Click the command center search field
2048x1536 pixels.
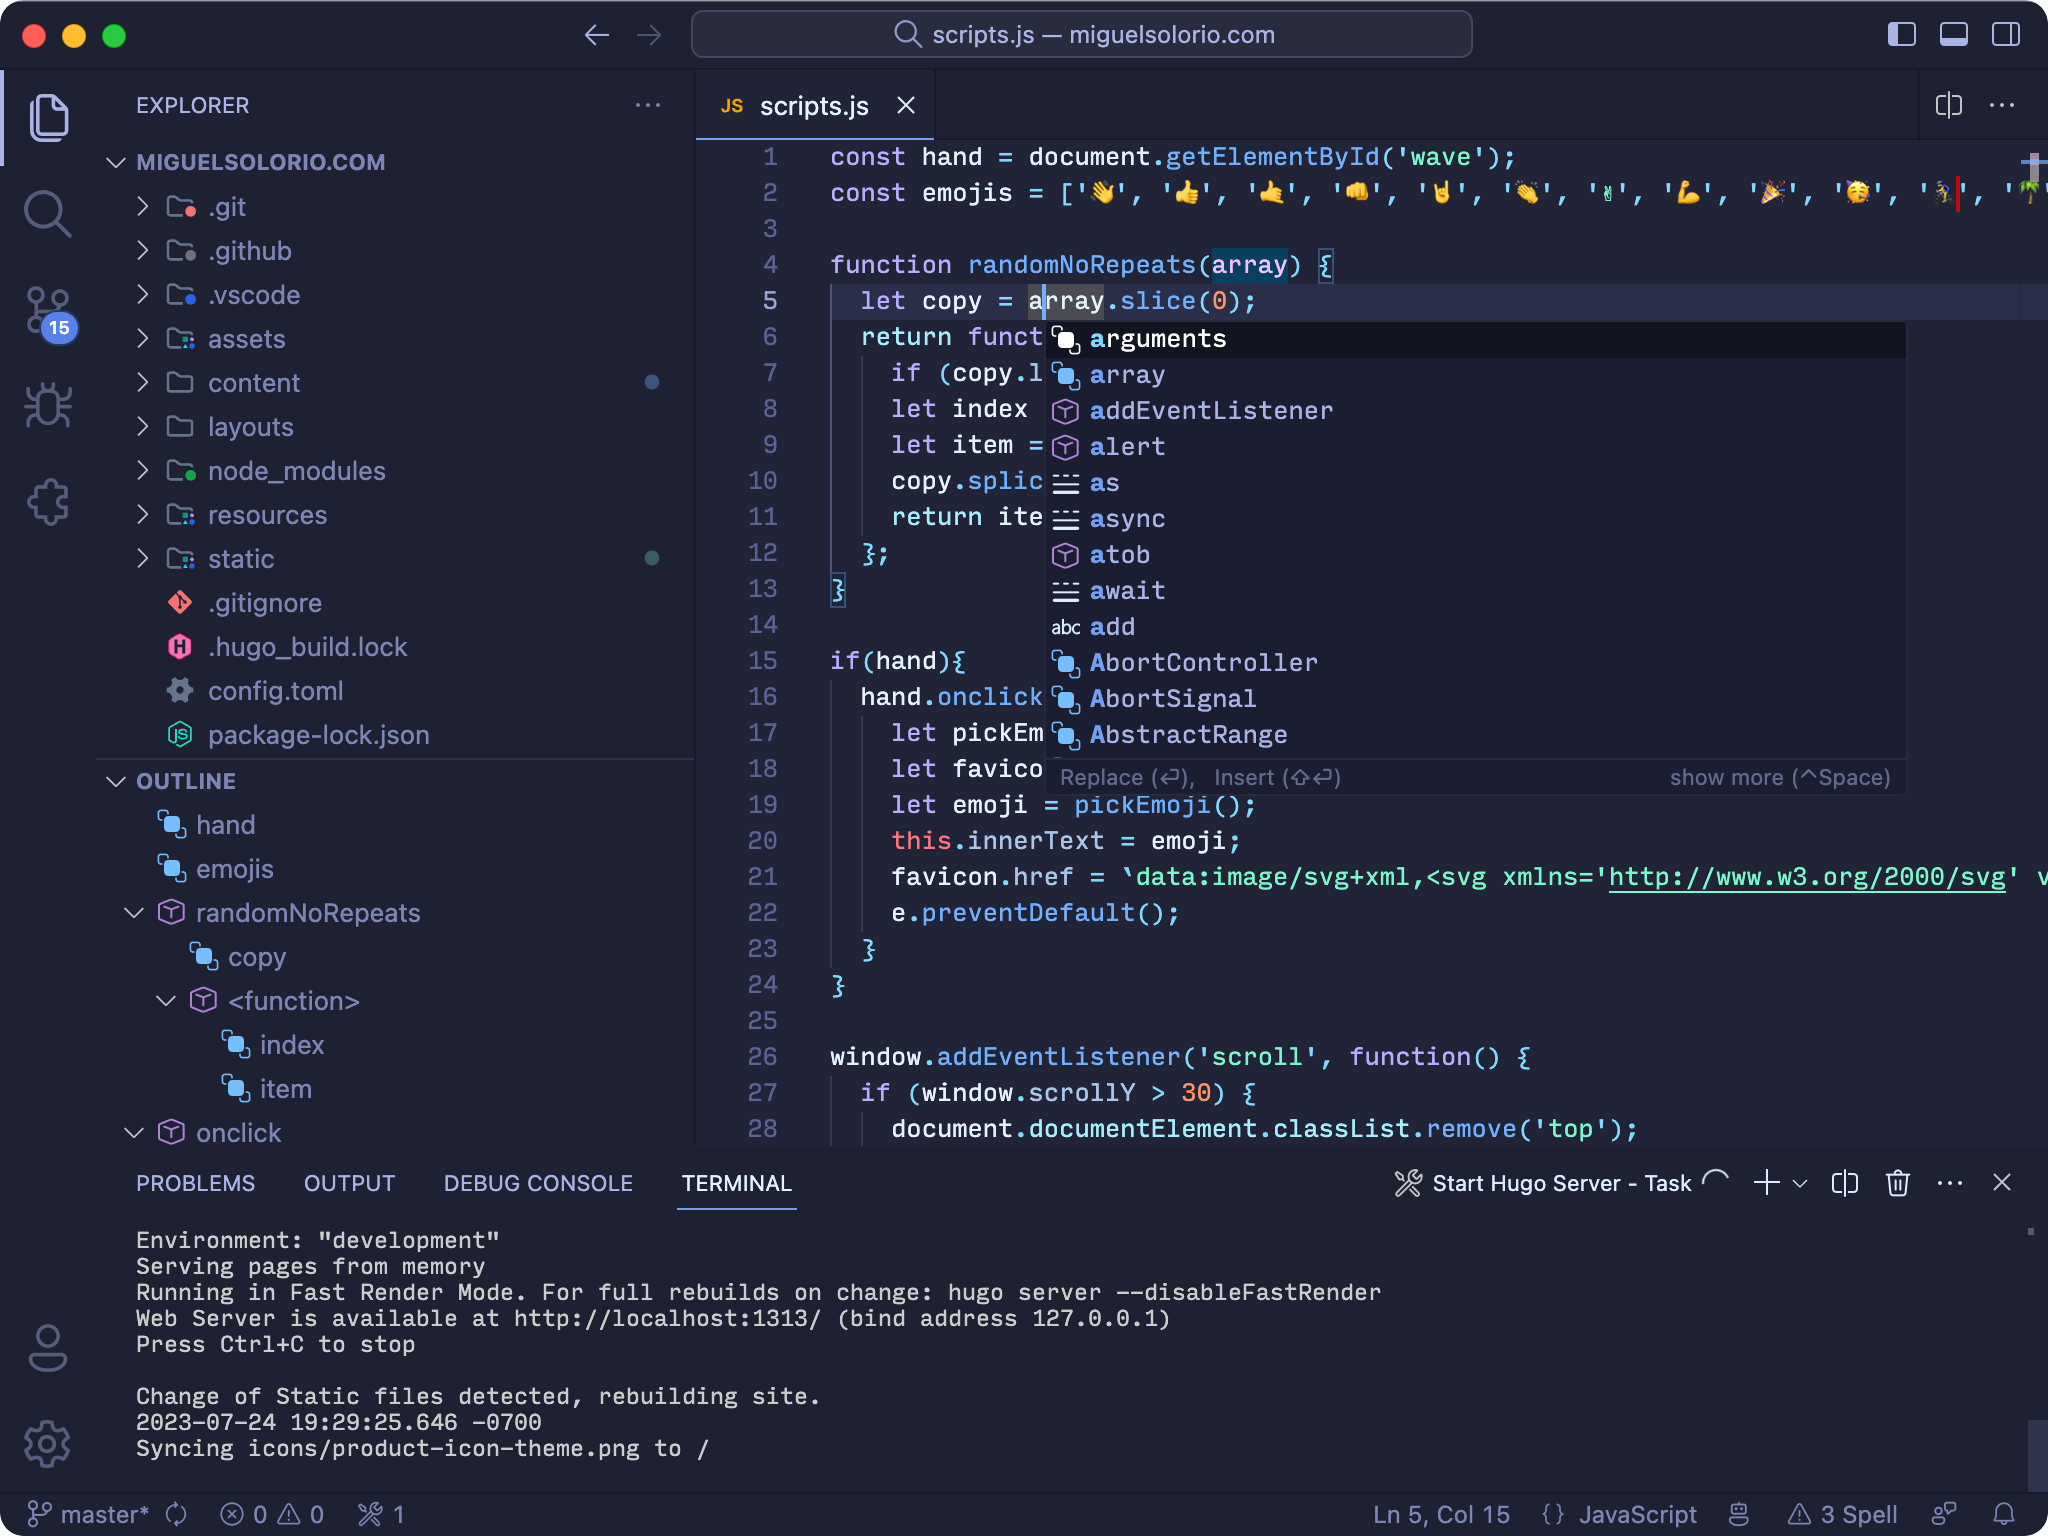[1081, 35]
